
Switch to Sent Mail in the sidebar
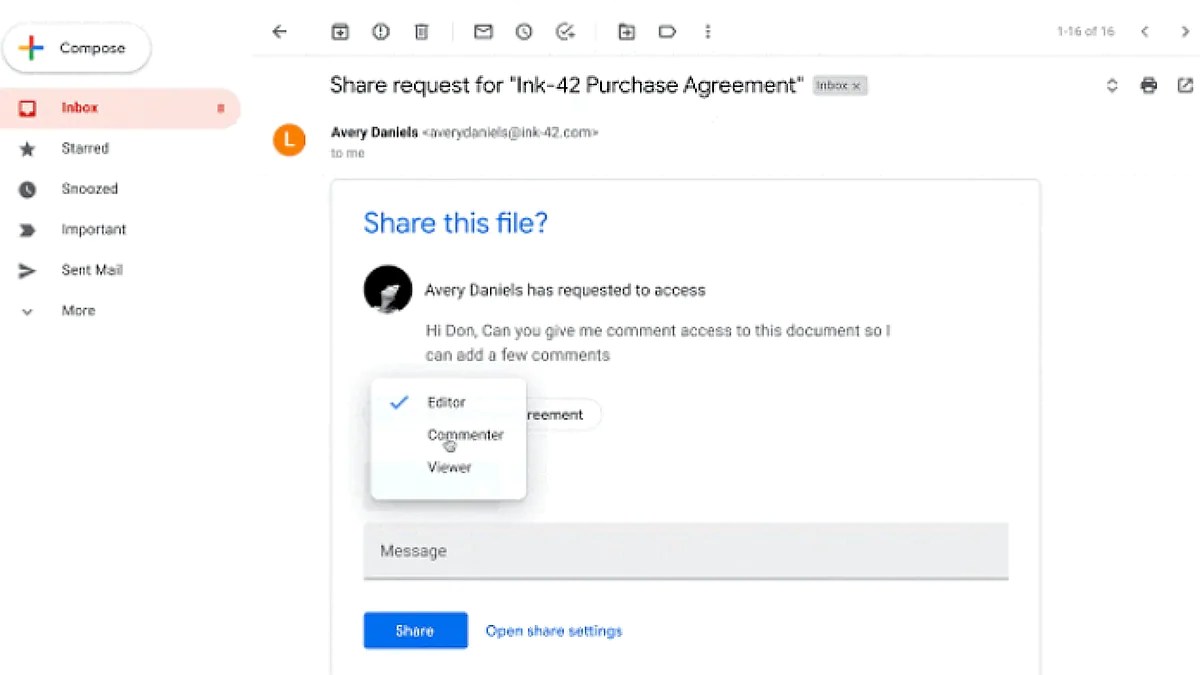click(91, 269)
